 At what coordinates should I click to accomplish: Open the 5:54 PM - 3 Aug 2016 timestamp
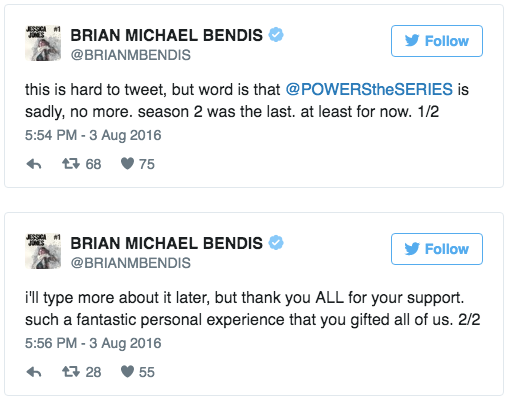click(93, 135)
